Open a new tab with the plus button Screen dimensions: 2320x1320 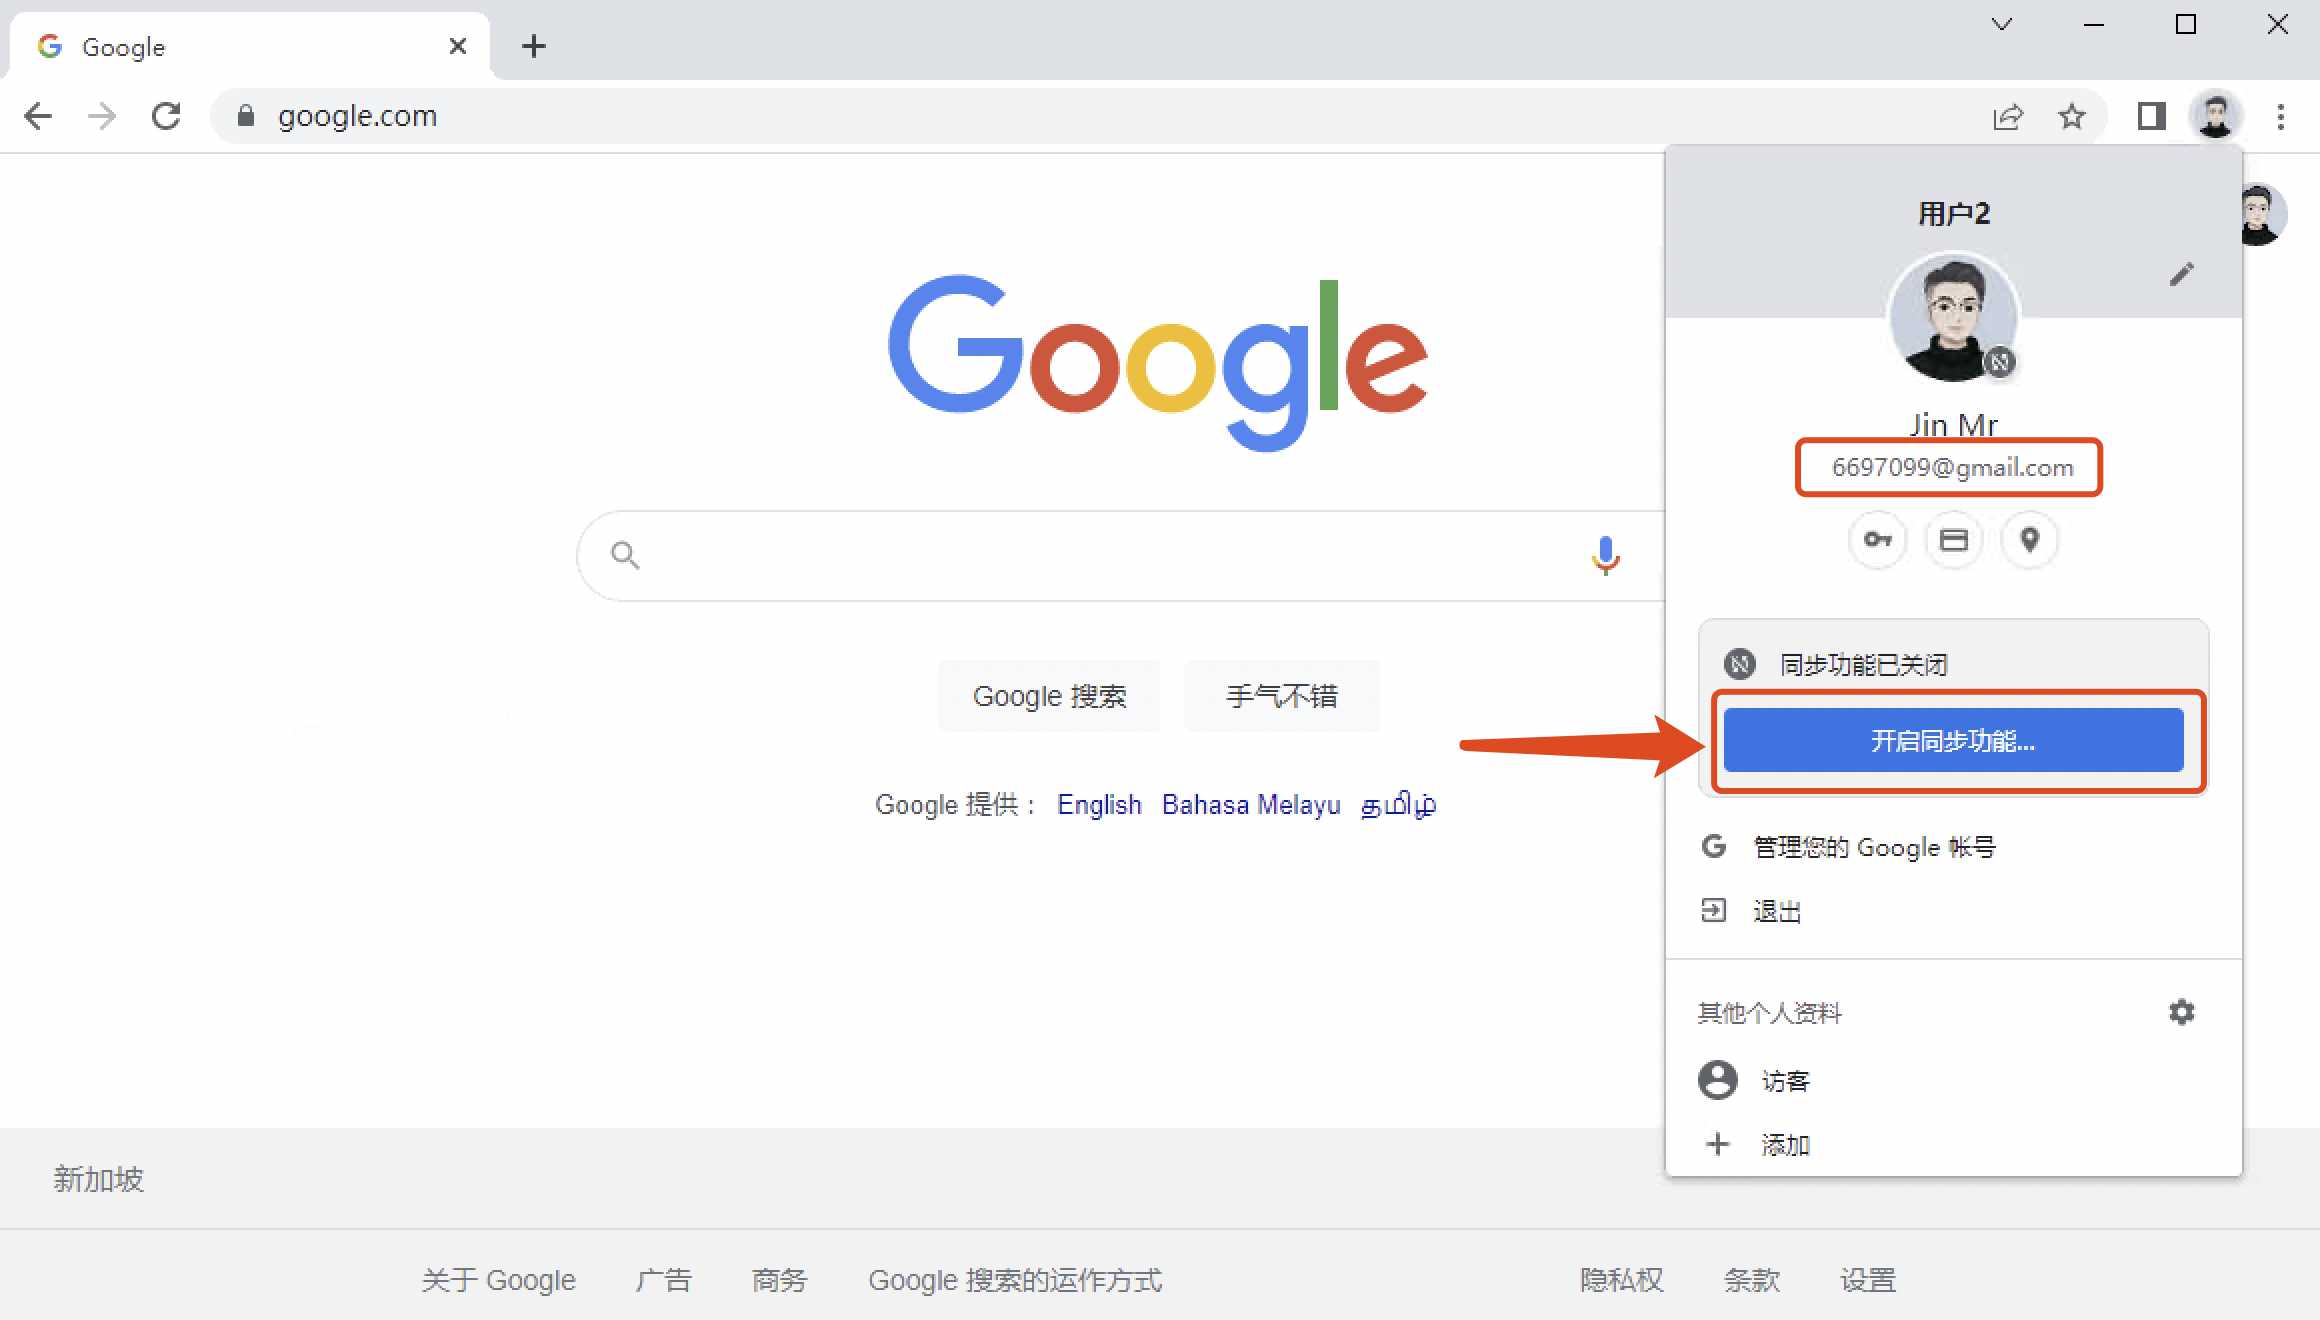pos(534,46)
